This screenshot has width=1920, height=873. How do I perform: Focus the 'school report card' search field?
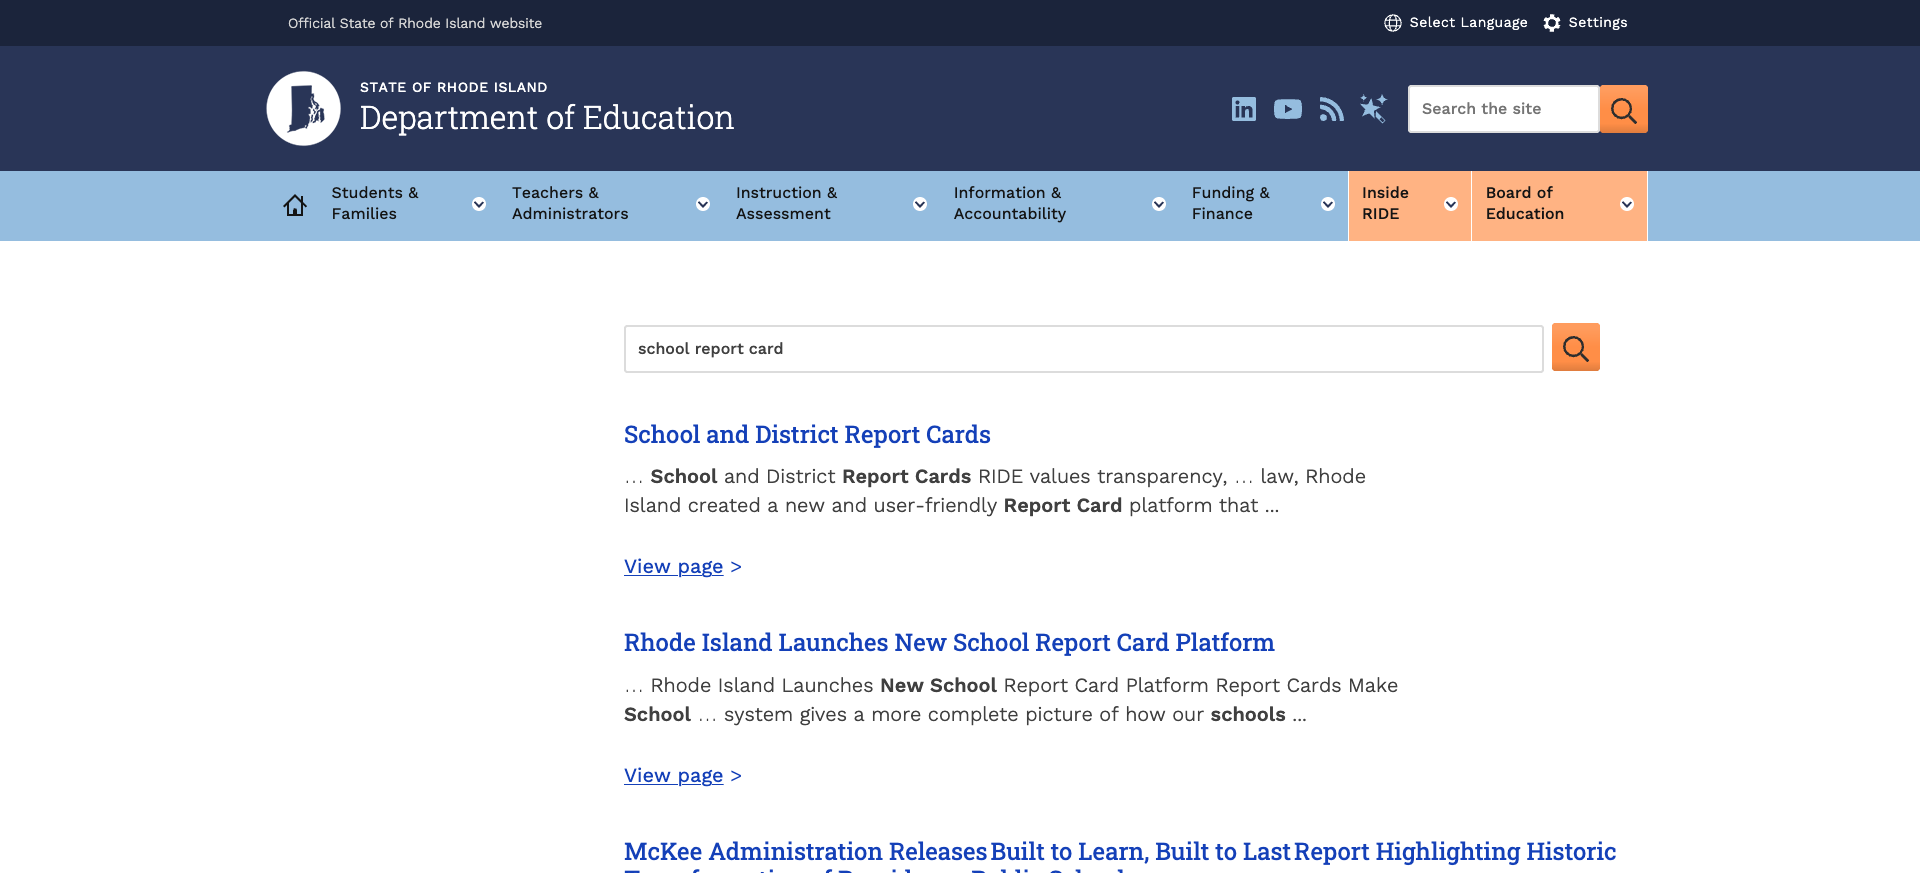[1083, 349]
